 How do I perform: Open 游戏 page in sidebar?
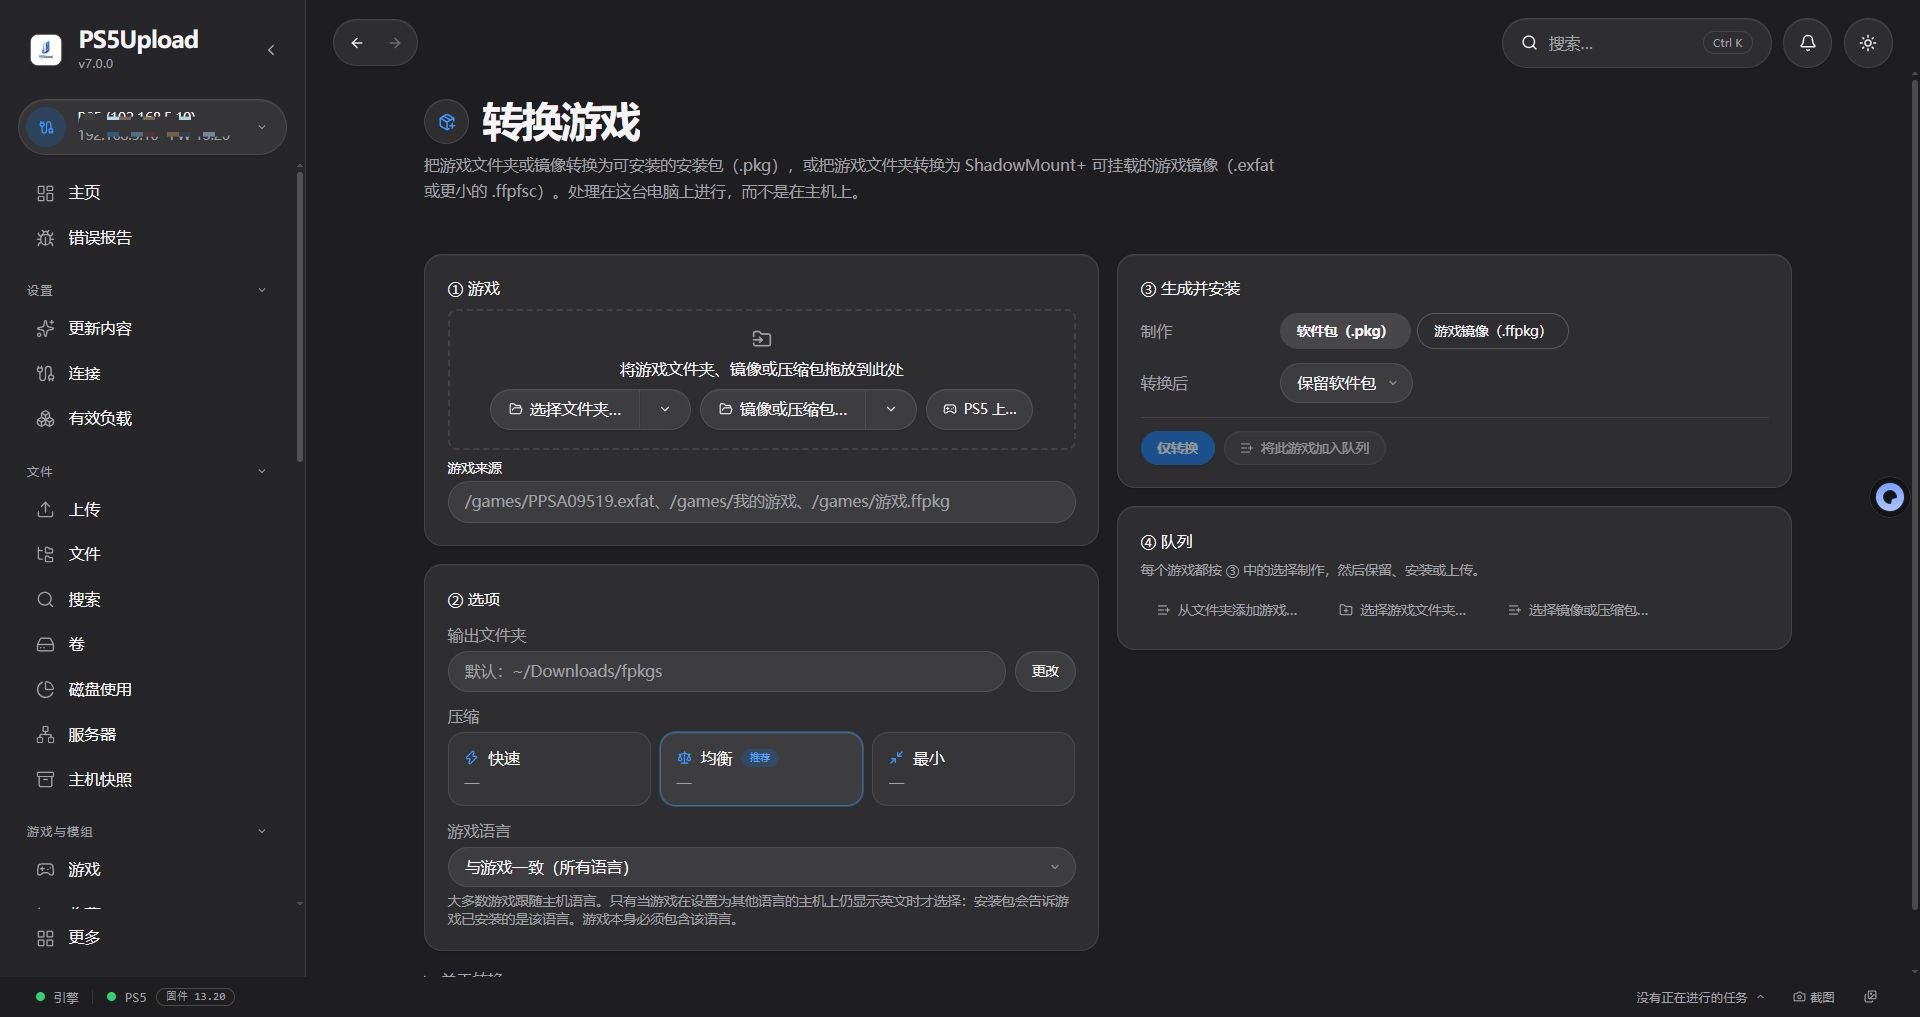[151, 869]
